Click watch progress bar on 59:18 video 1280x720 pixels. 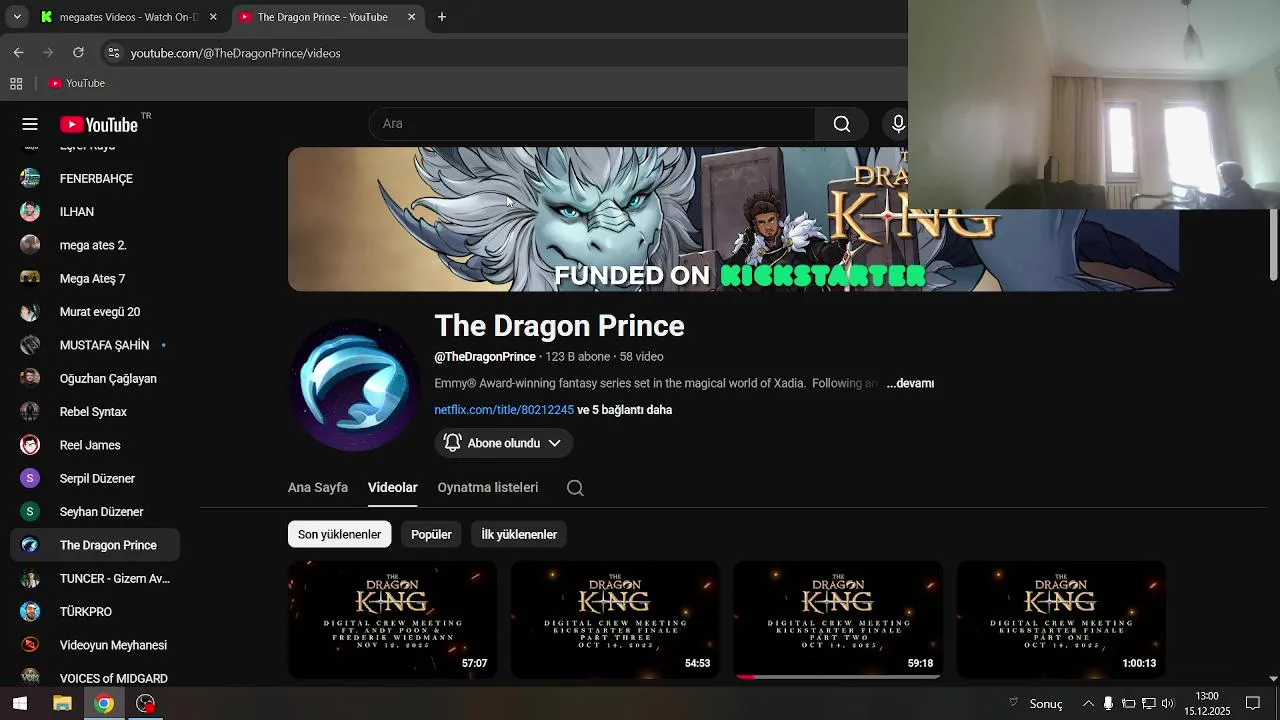tap(838, 677)
